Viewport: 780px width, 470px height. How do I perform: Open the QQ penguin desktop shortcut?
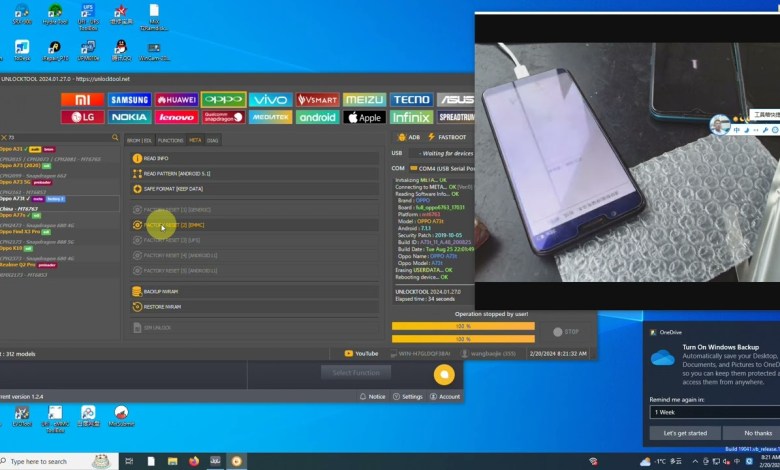pos(121,50)
